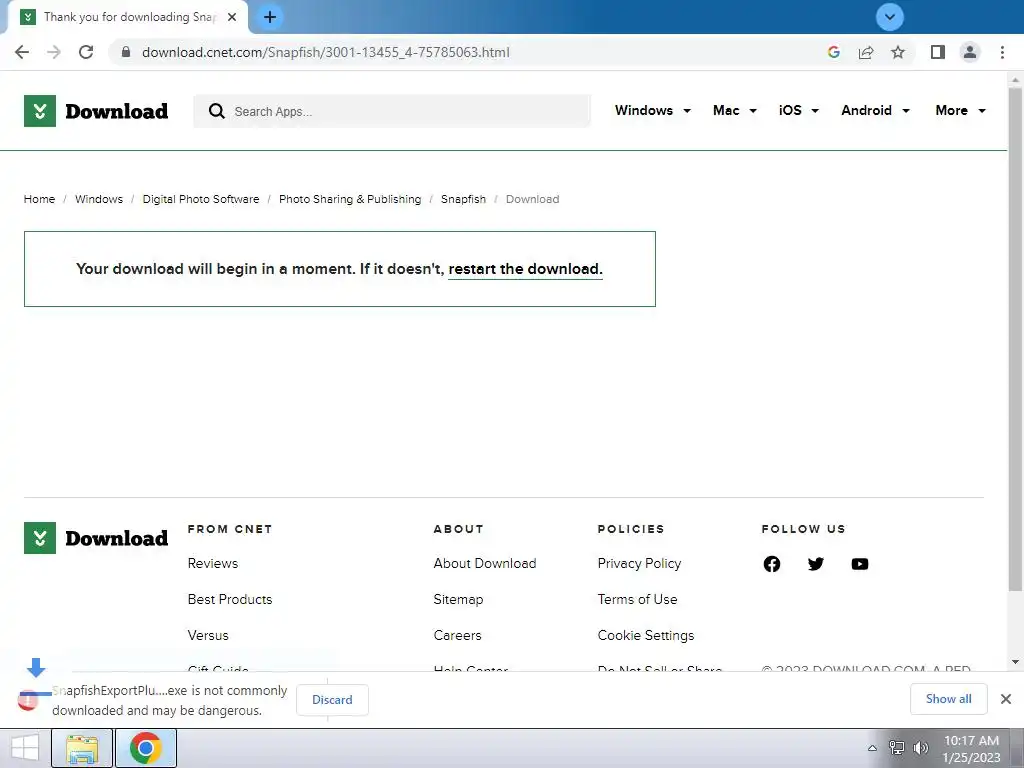Image resolution: width=1024 pixels, height=768 pixels.
Task: Open Careers footer link
Action: click(x=457, y=635)
